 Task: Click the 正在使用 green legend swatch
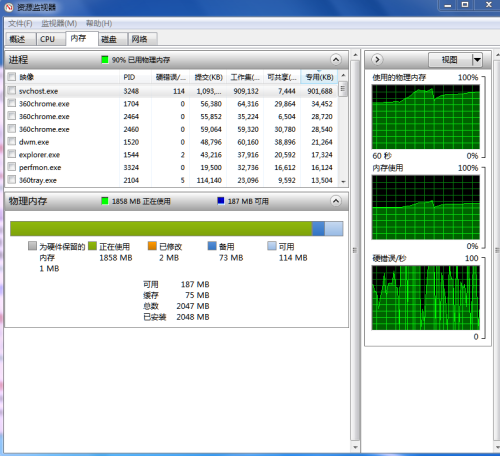[x=92, y=246]
